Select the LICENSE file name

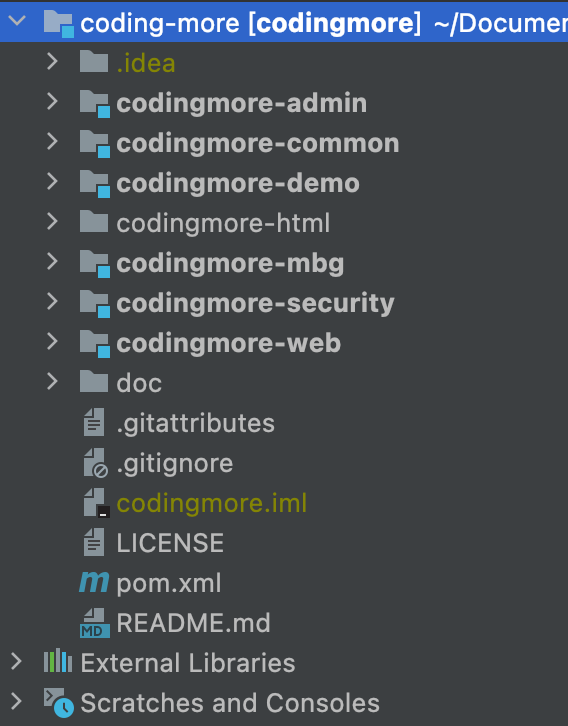pyautogui.click(x=170, y=543)
